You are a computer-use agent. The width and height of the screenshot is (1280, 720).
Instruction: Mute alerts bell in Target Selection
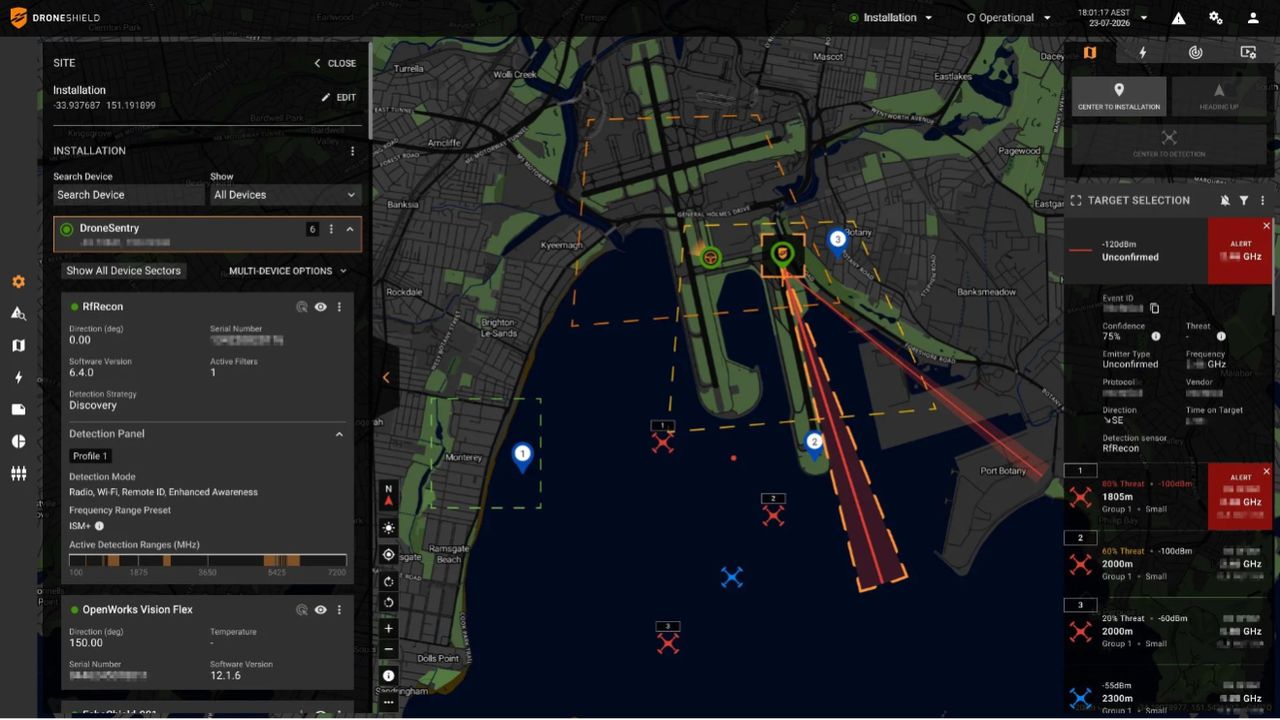(x=1225, y=201)
